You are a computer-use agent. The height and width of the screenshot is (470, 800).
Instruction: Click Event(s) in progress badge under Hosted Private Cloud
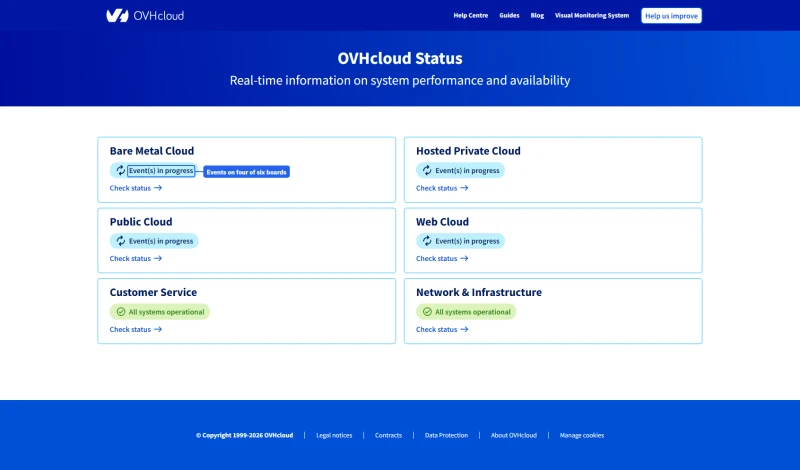(460, 170)
